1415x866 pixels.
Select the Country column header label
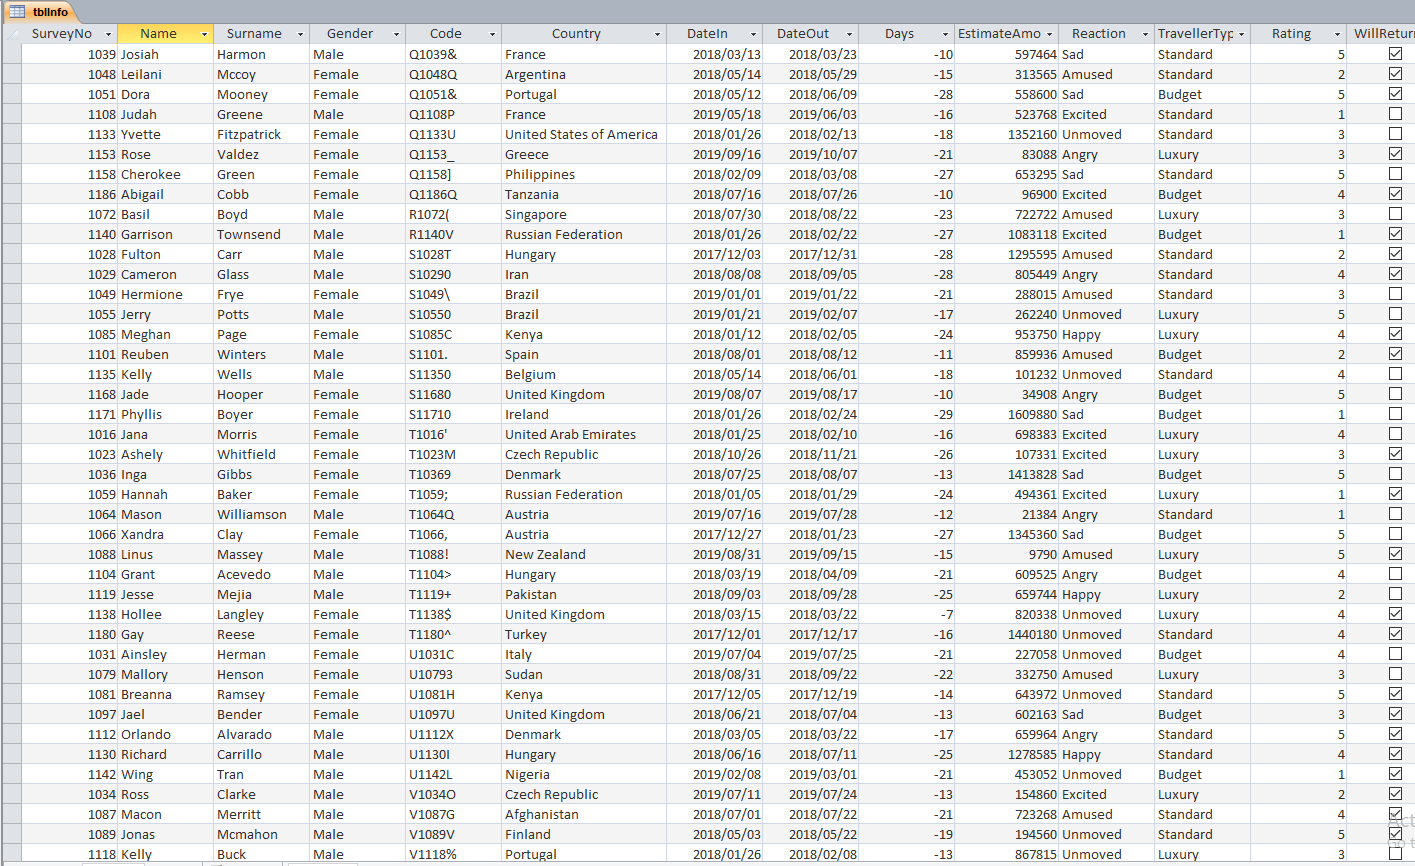[576, 34]
